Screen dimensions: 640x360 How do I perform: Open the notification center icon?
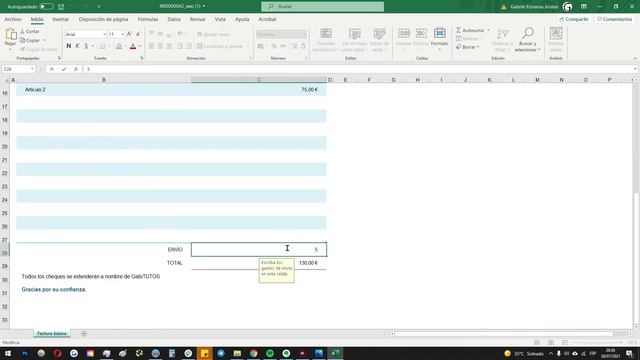629,353
